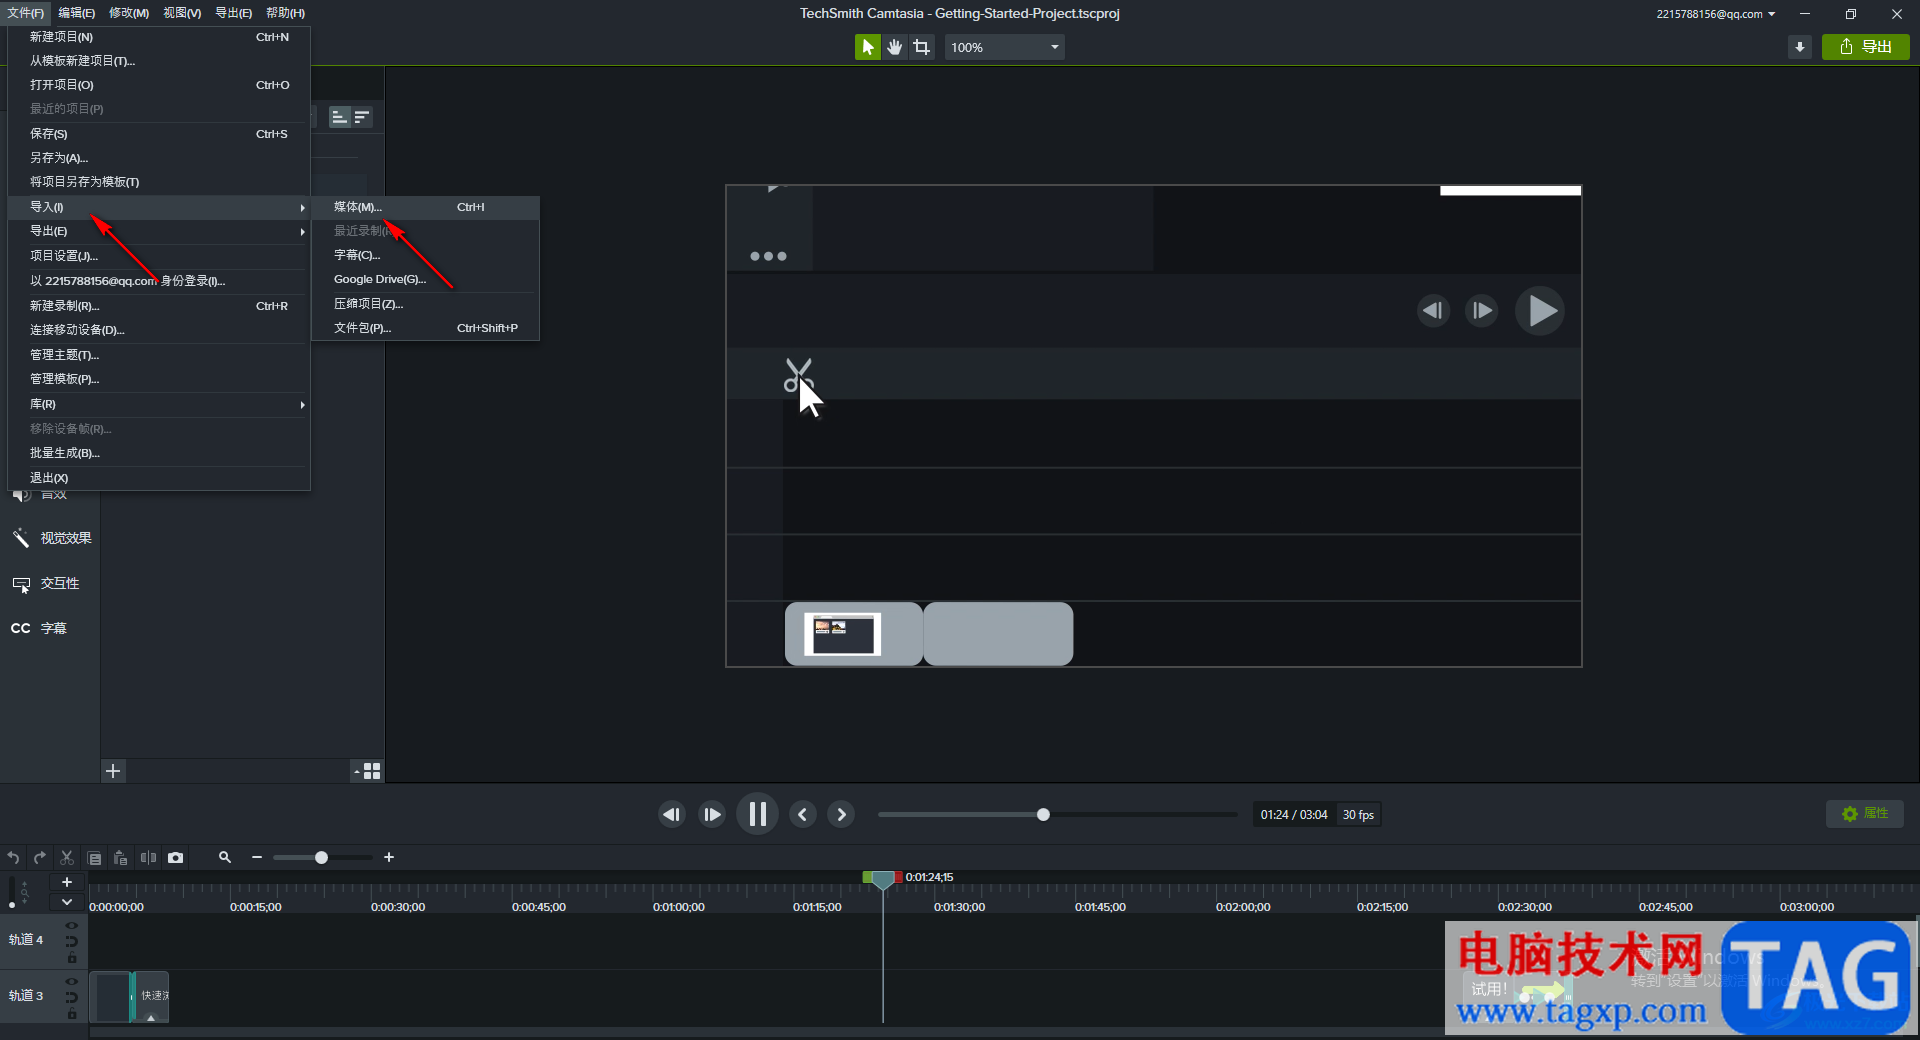The width and height of the screenshot is (1920, 1040).
Task: Click the timeline zoom slider handle
Action: pyautogui.click(x=321, y=858)
